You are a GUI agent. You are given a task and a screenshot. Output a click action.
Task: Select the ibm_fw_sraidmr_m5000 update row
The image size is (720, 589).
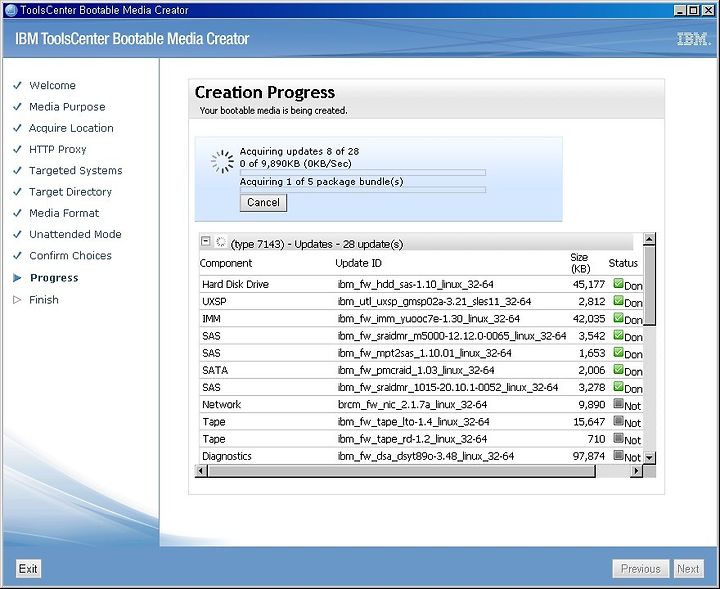point(421,336)
